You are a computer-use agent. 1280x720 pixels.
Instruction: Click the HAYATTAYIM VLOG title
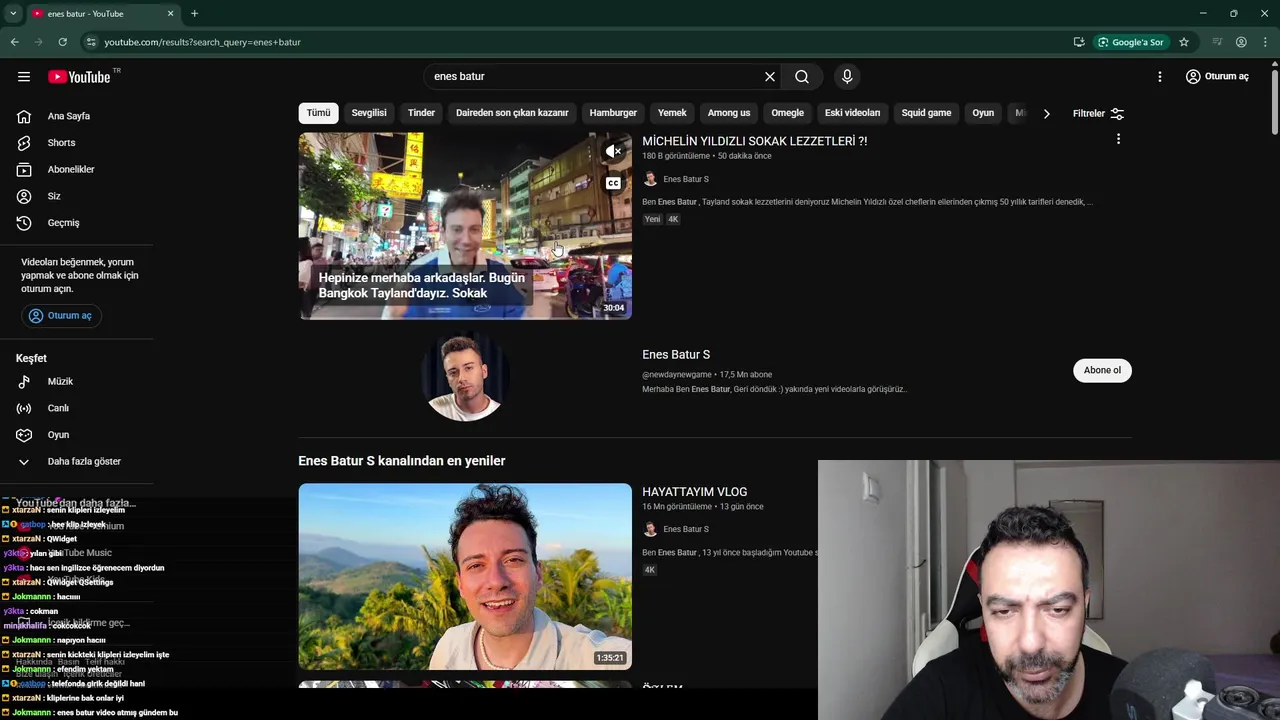pyautogui.click(x=695, y=492)
